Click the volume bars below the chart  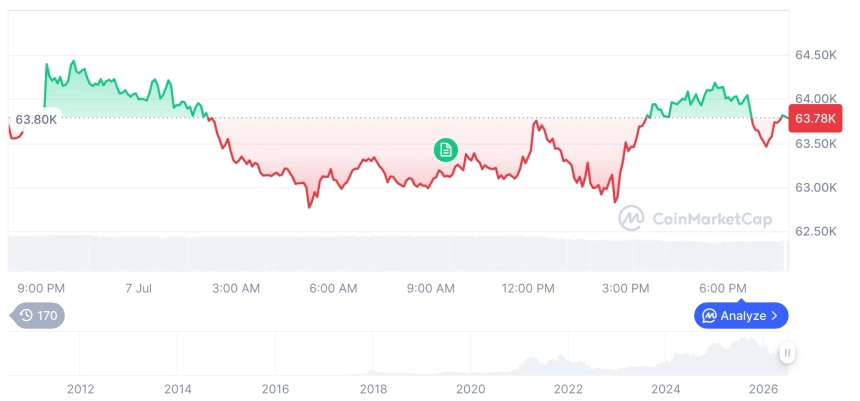(x=399, y=253)
